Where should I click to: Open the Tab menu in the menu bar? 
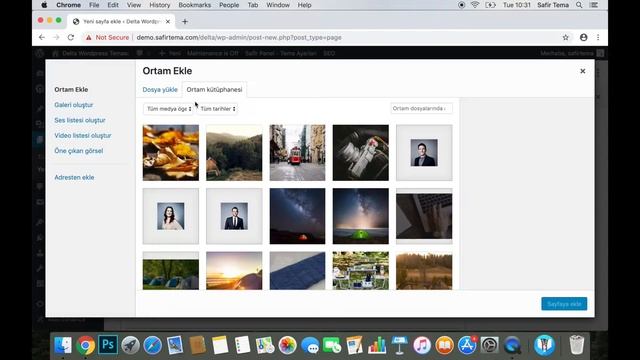coord(253,5)
